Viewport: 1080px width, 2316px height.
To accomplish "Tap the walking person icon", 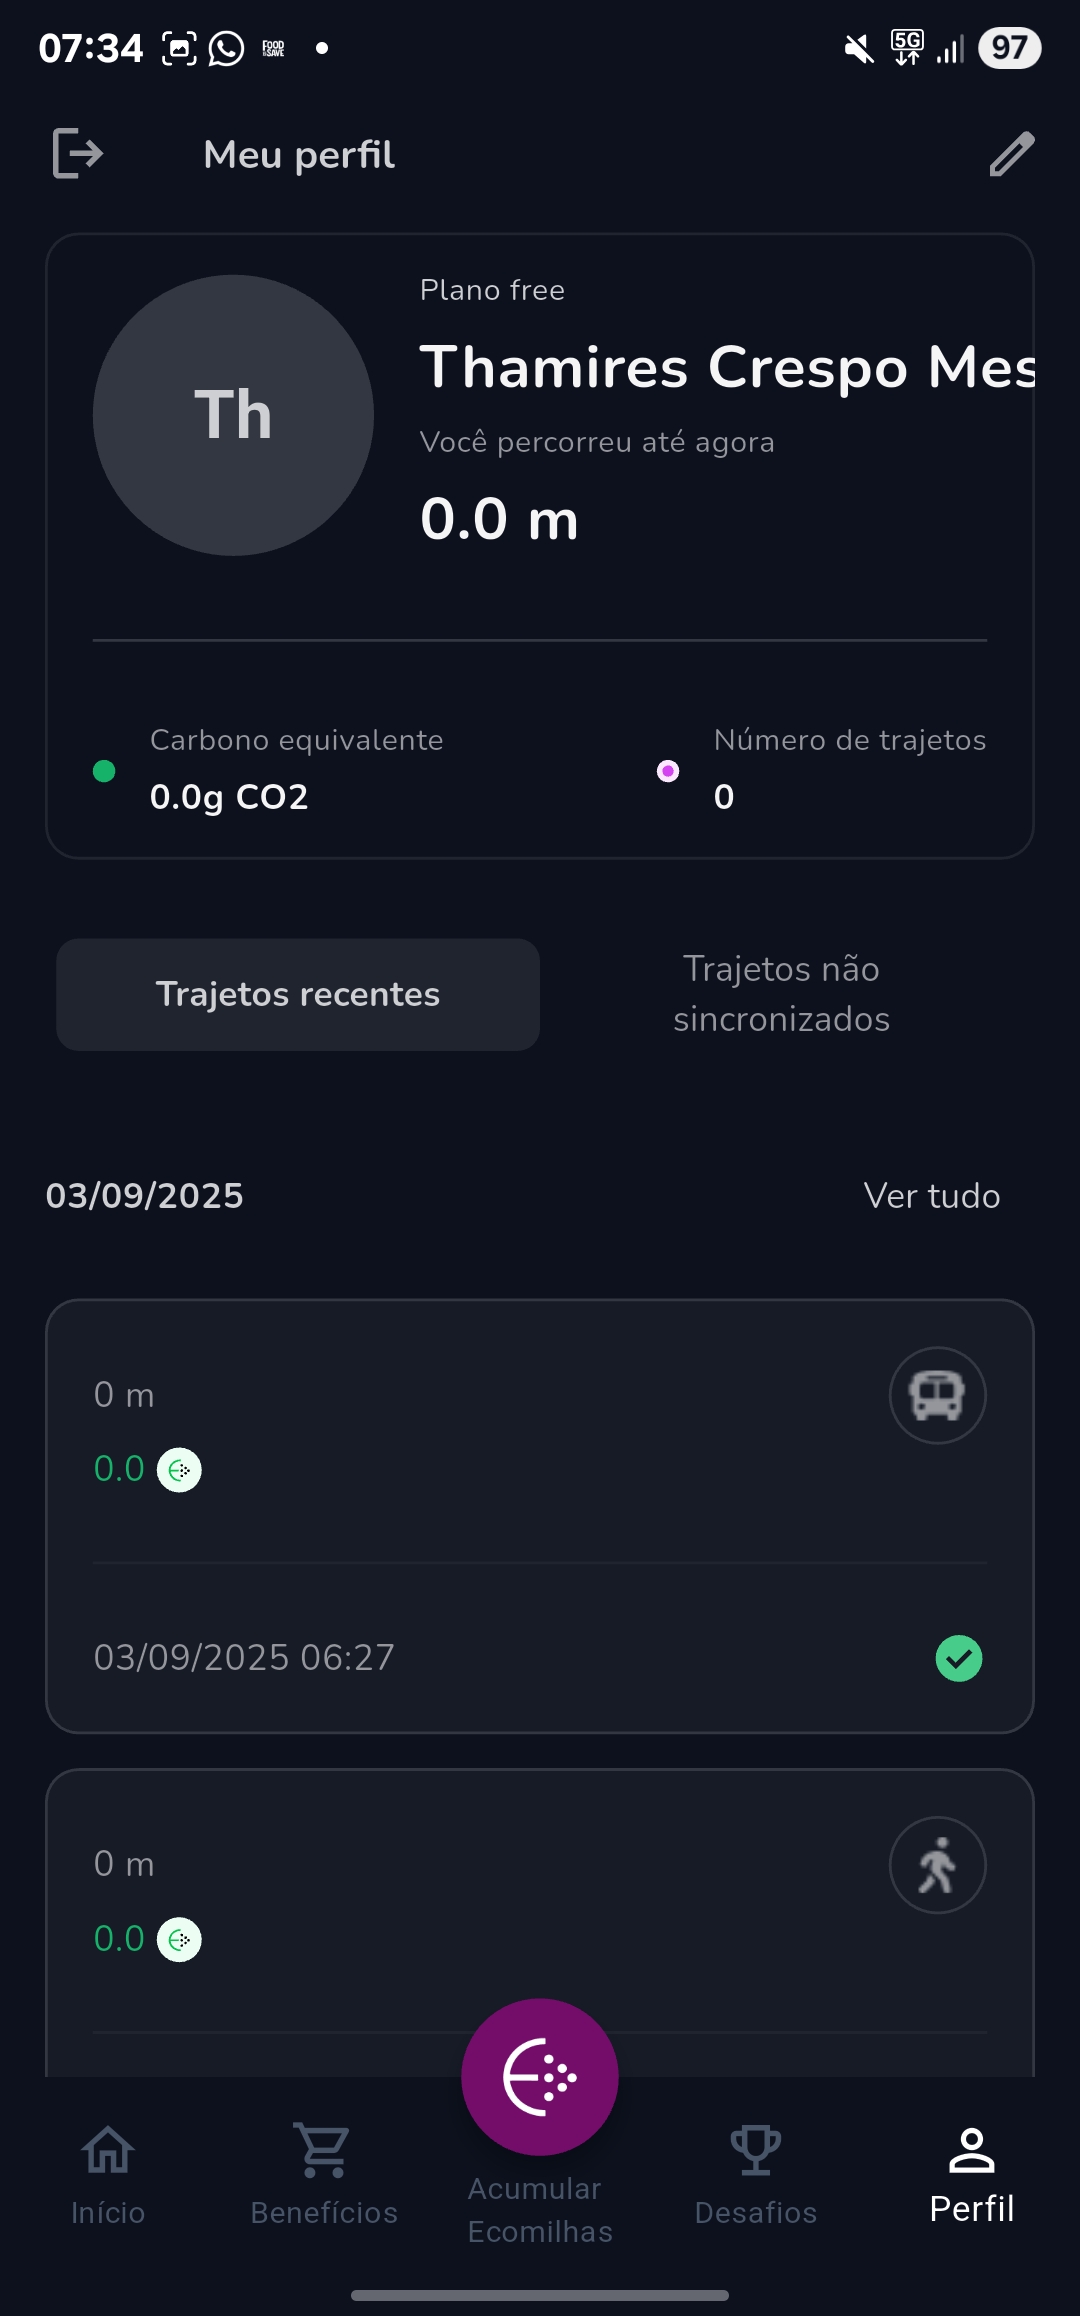I will 937,1865.
